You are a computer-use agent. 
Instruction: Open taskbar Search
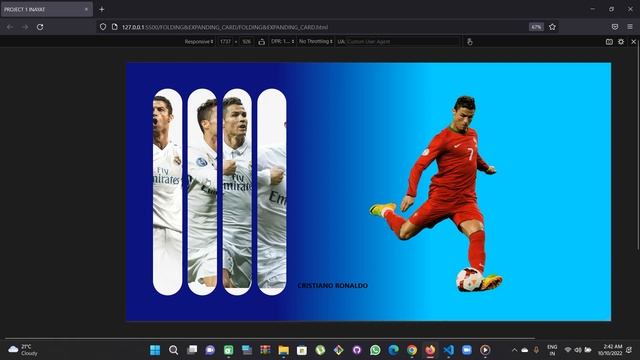[x=173, y=350]
